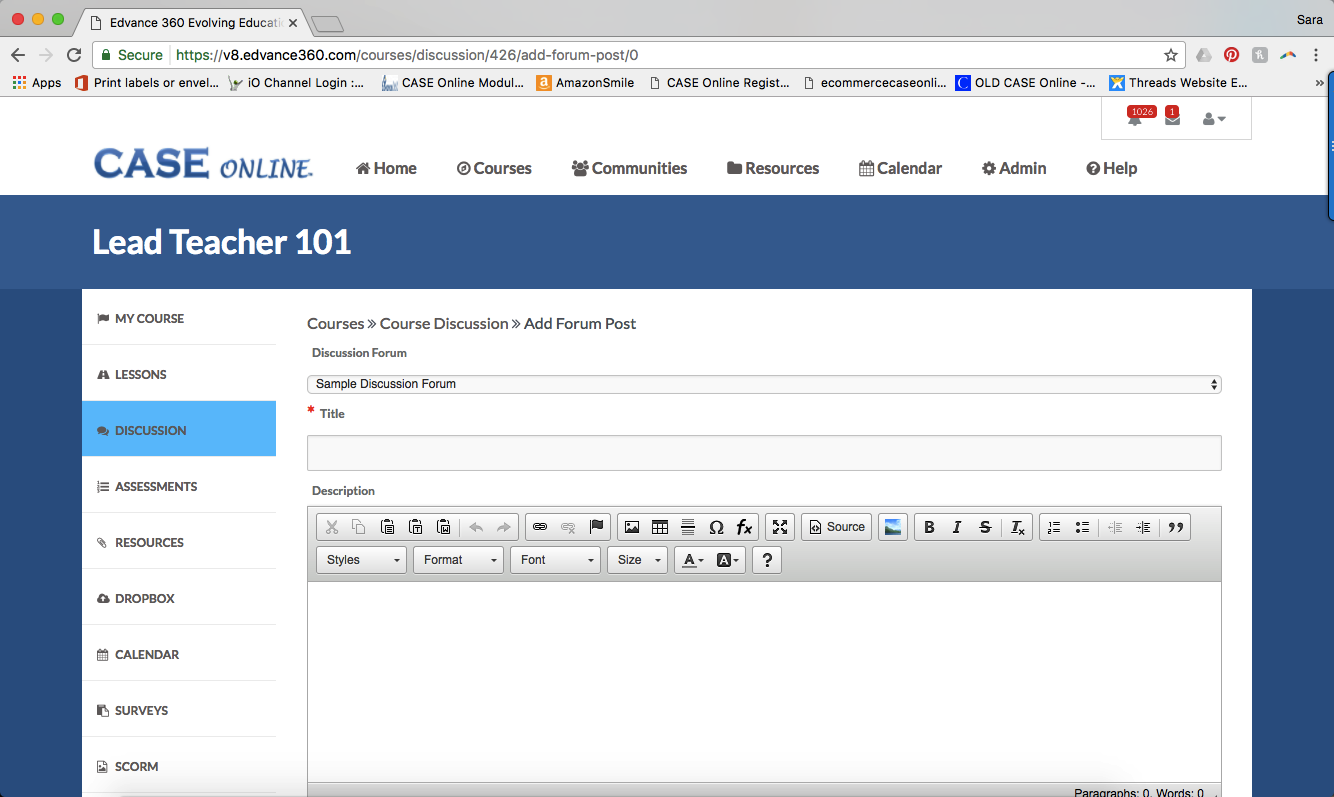Toggle strikethrough formatting in the editor

click(985, 527)
